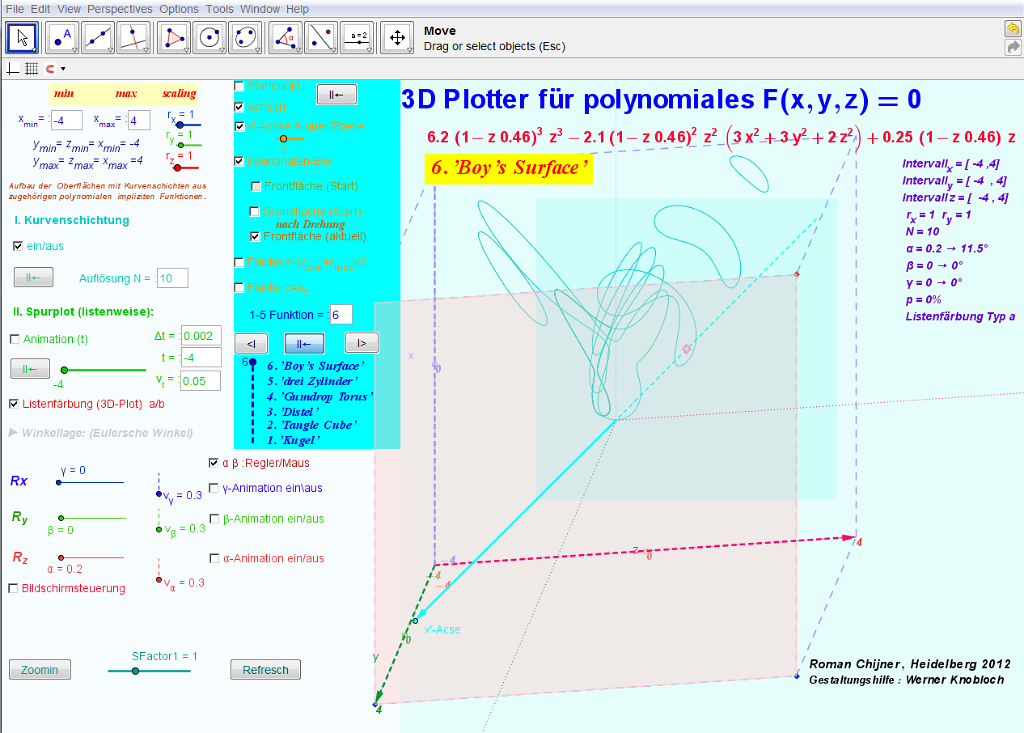
Task: Activate the Move Graphics View tool
Action: coord(397,37)
